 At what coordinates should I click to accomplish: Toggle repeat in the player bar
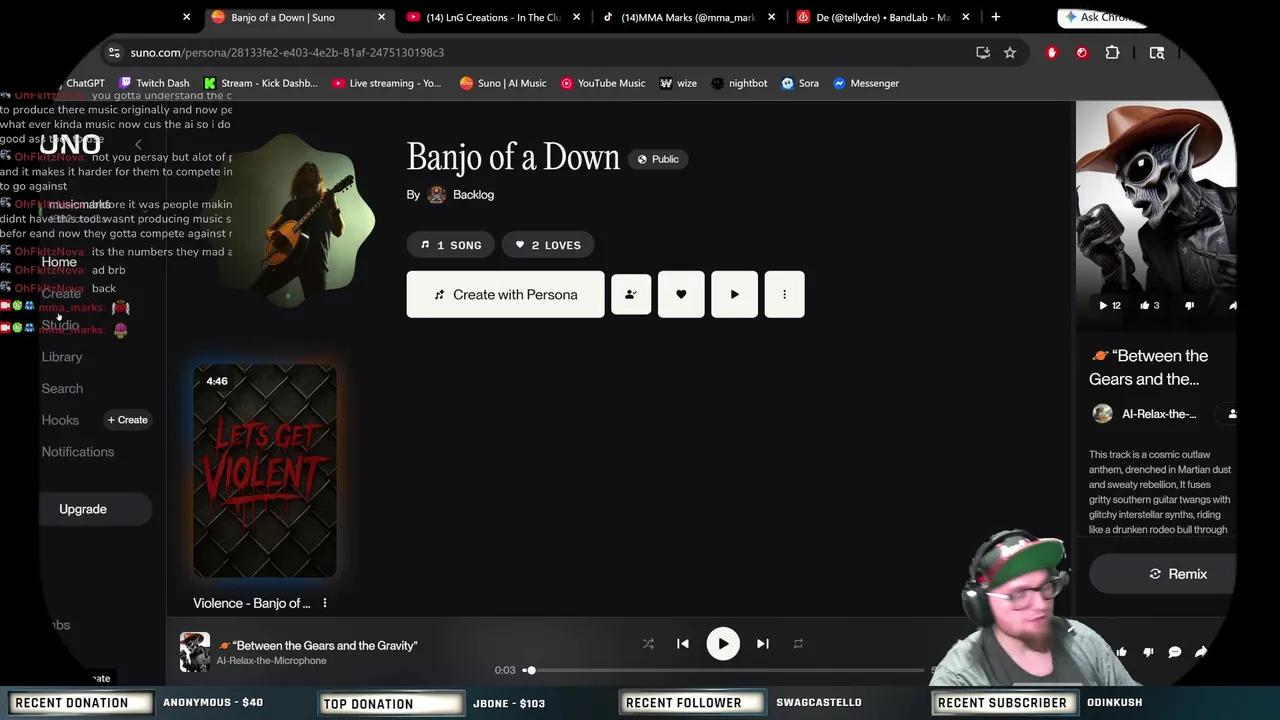798,644
